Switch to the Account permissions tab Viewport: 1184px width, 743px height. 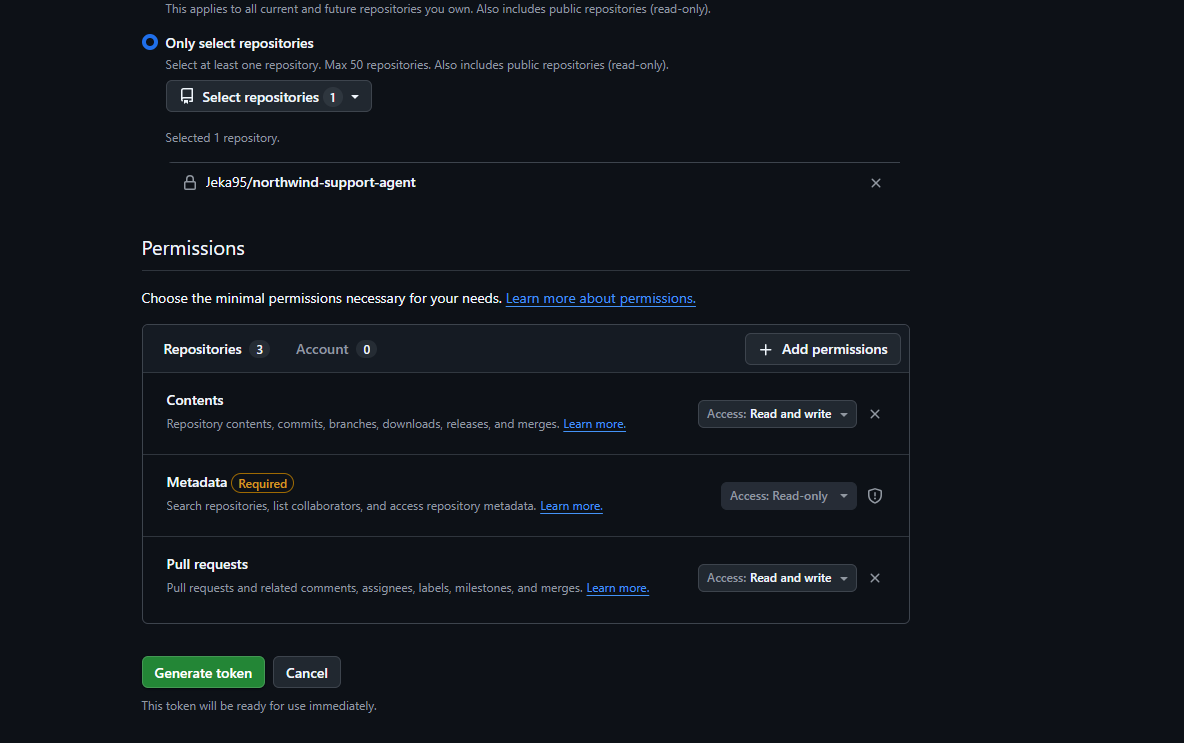(x=336, y=349)
